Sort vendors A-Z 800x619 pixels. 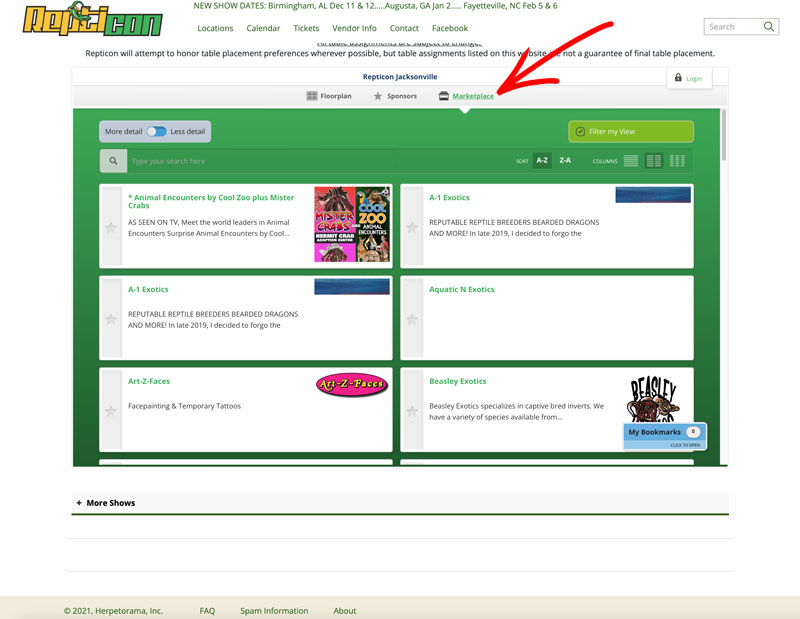click(542, 160)
